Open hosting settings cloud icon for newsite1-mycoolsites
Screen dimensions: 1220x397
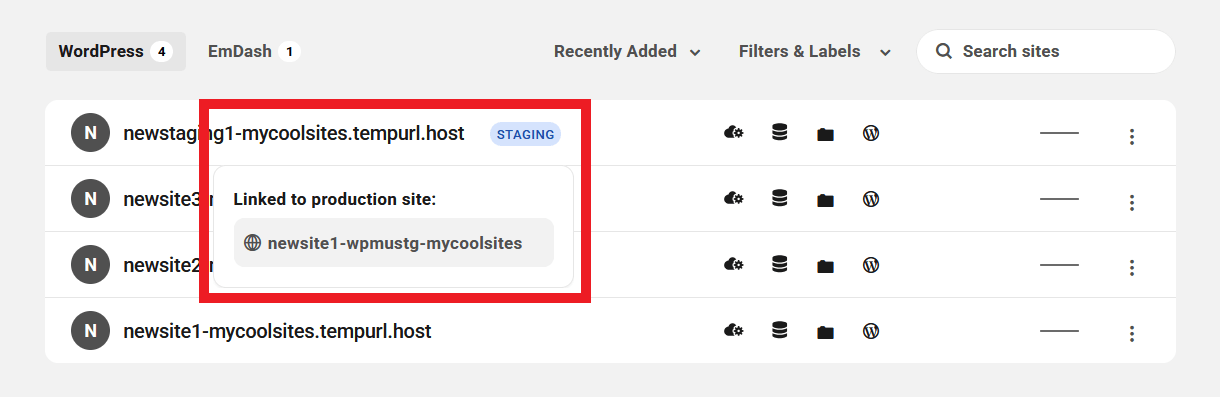[x=733, y=330]
